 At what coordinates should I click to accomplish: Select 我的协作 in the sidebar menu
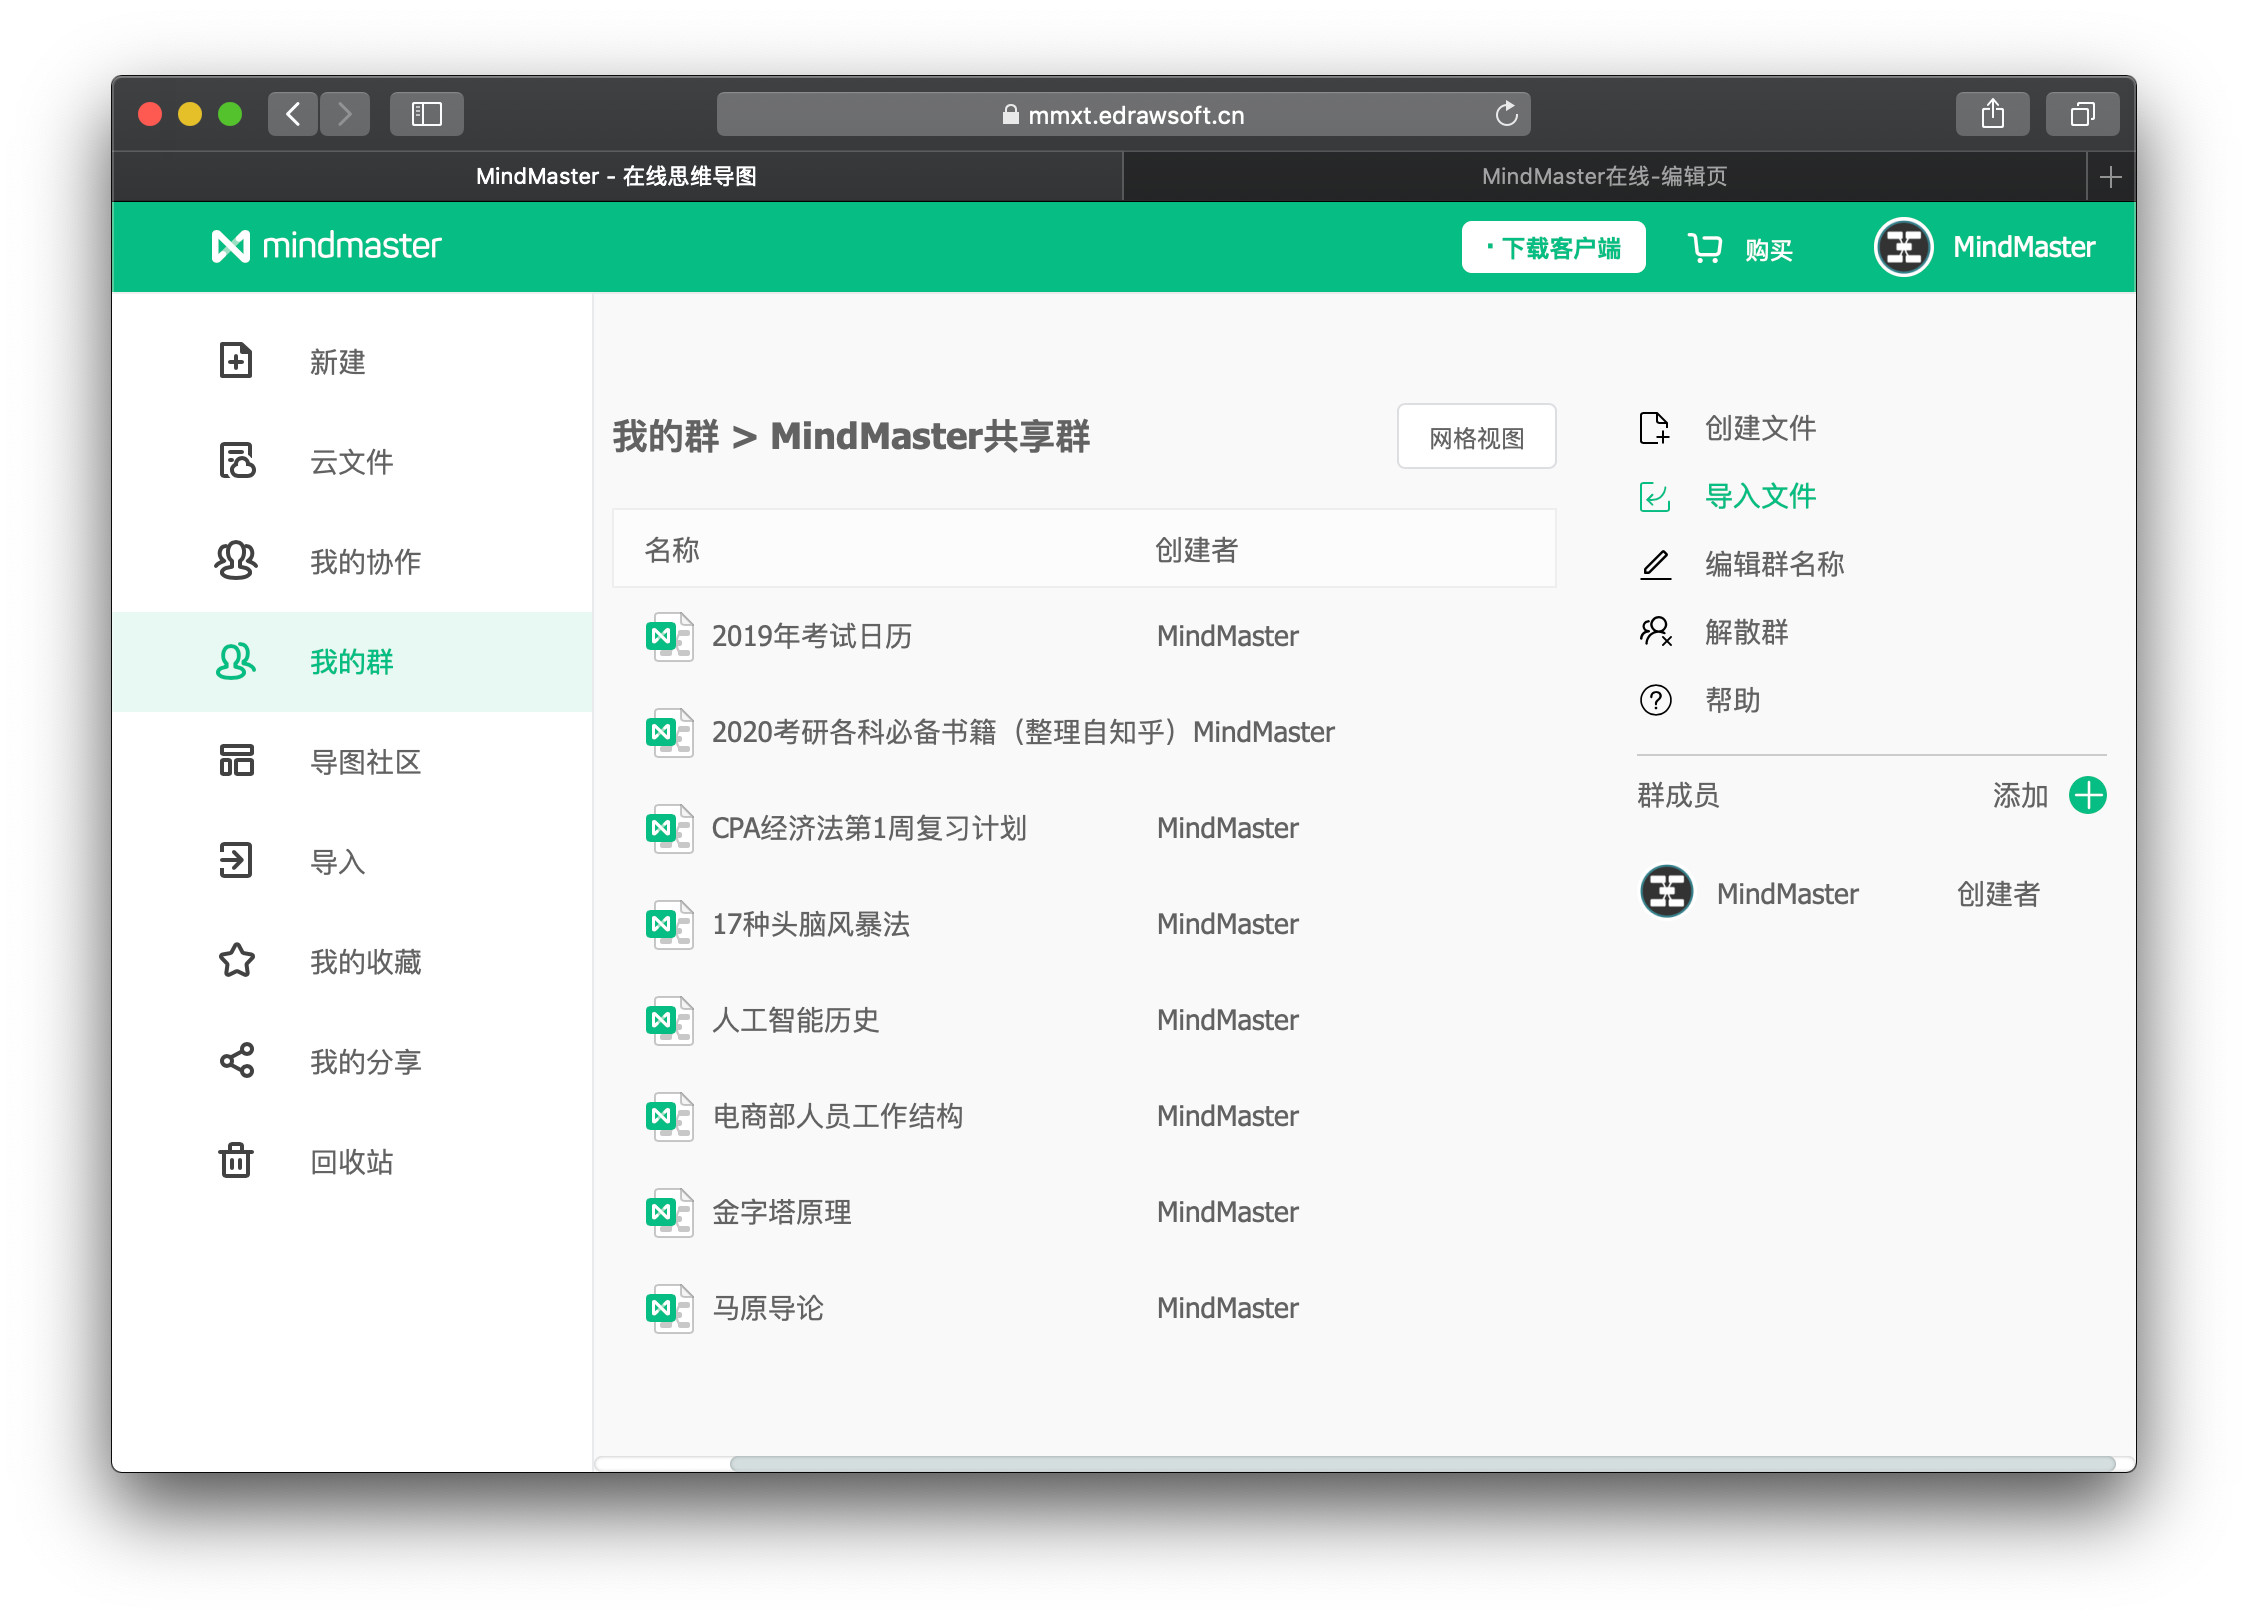click(352, 561)
